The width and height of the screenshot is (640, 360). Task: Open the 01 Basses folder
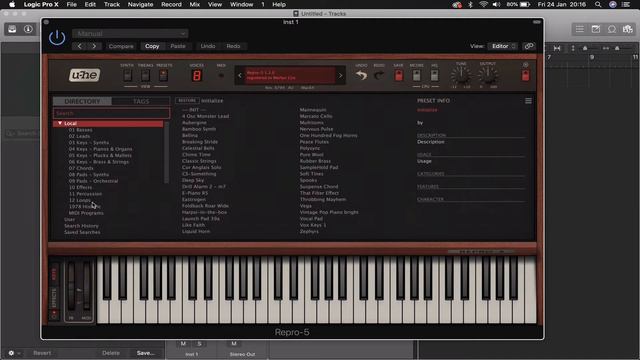pos(80,130)
